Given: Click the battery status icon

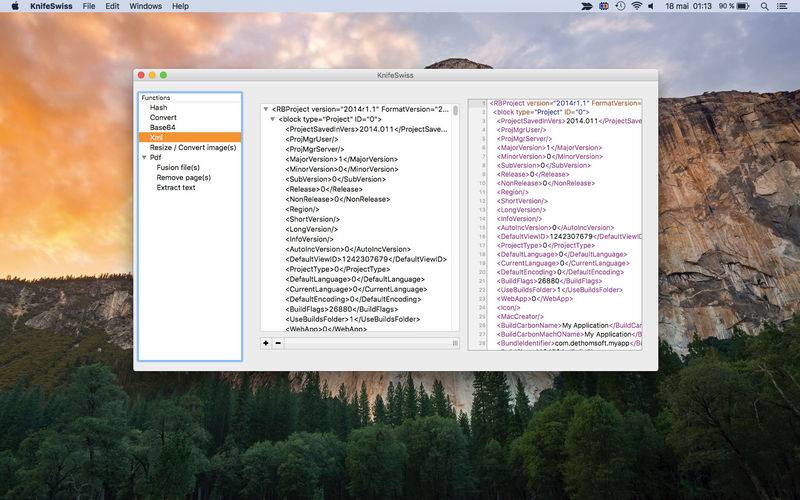Looking at the screenshot, I should click(742, 6).
